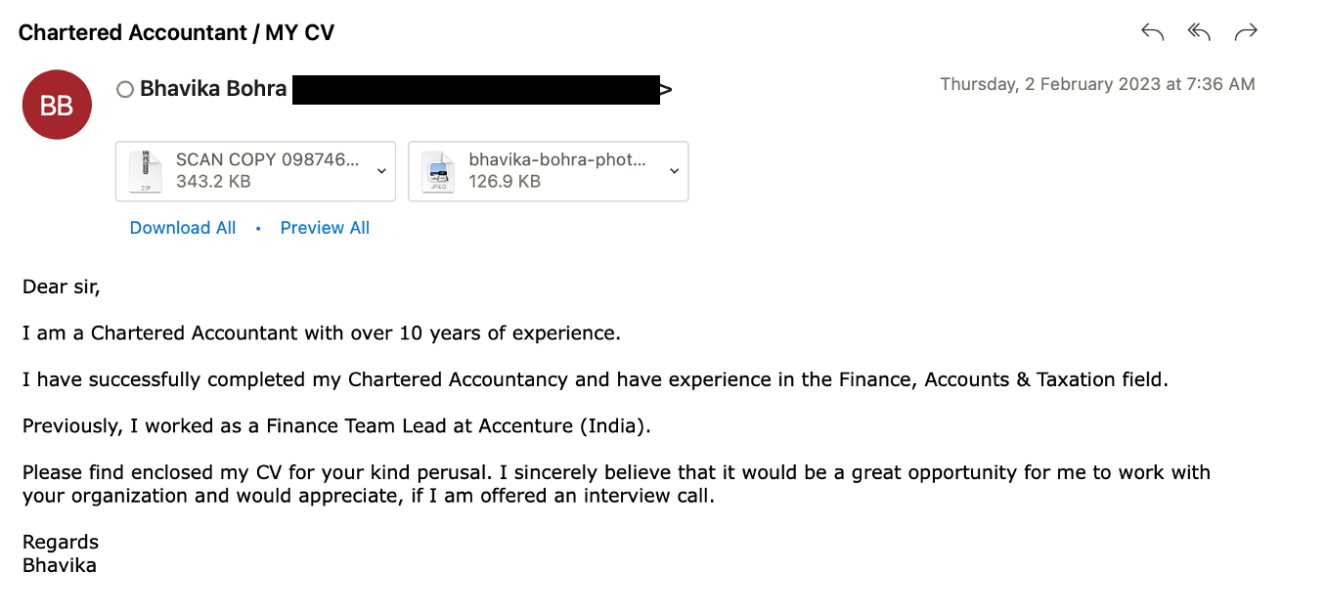Click the Dear sir greeting line
1326x616 pixels.
62,287
